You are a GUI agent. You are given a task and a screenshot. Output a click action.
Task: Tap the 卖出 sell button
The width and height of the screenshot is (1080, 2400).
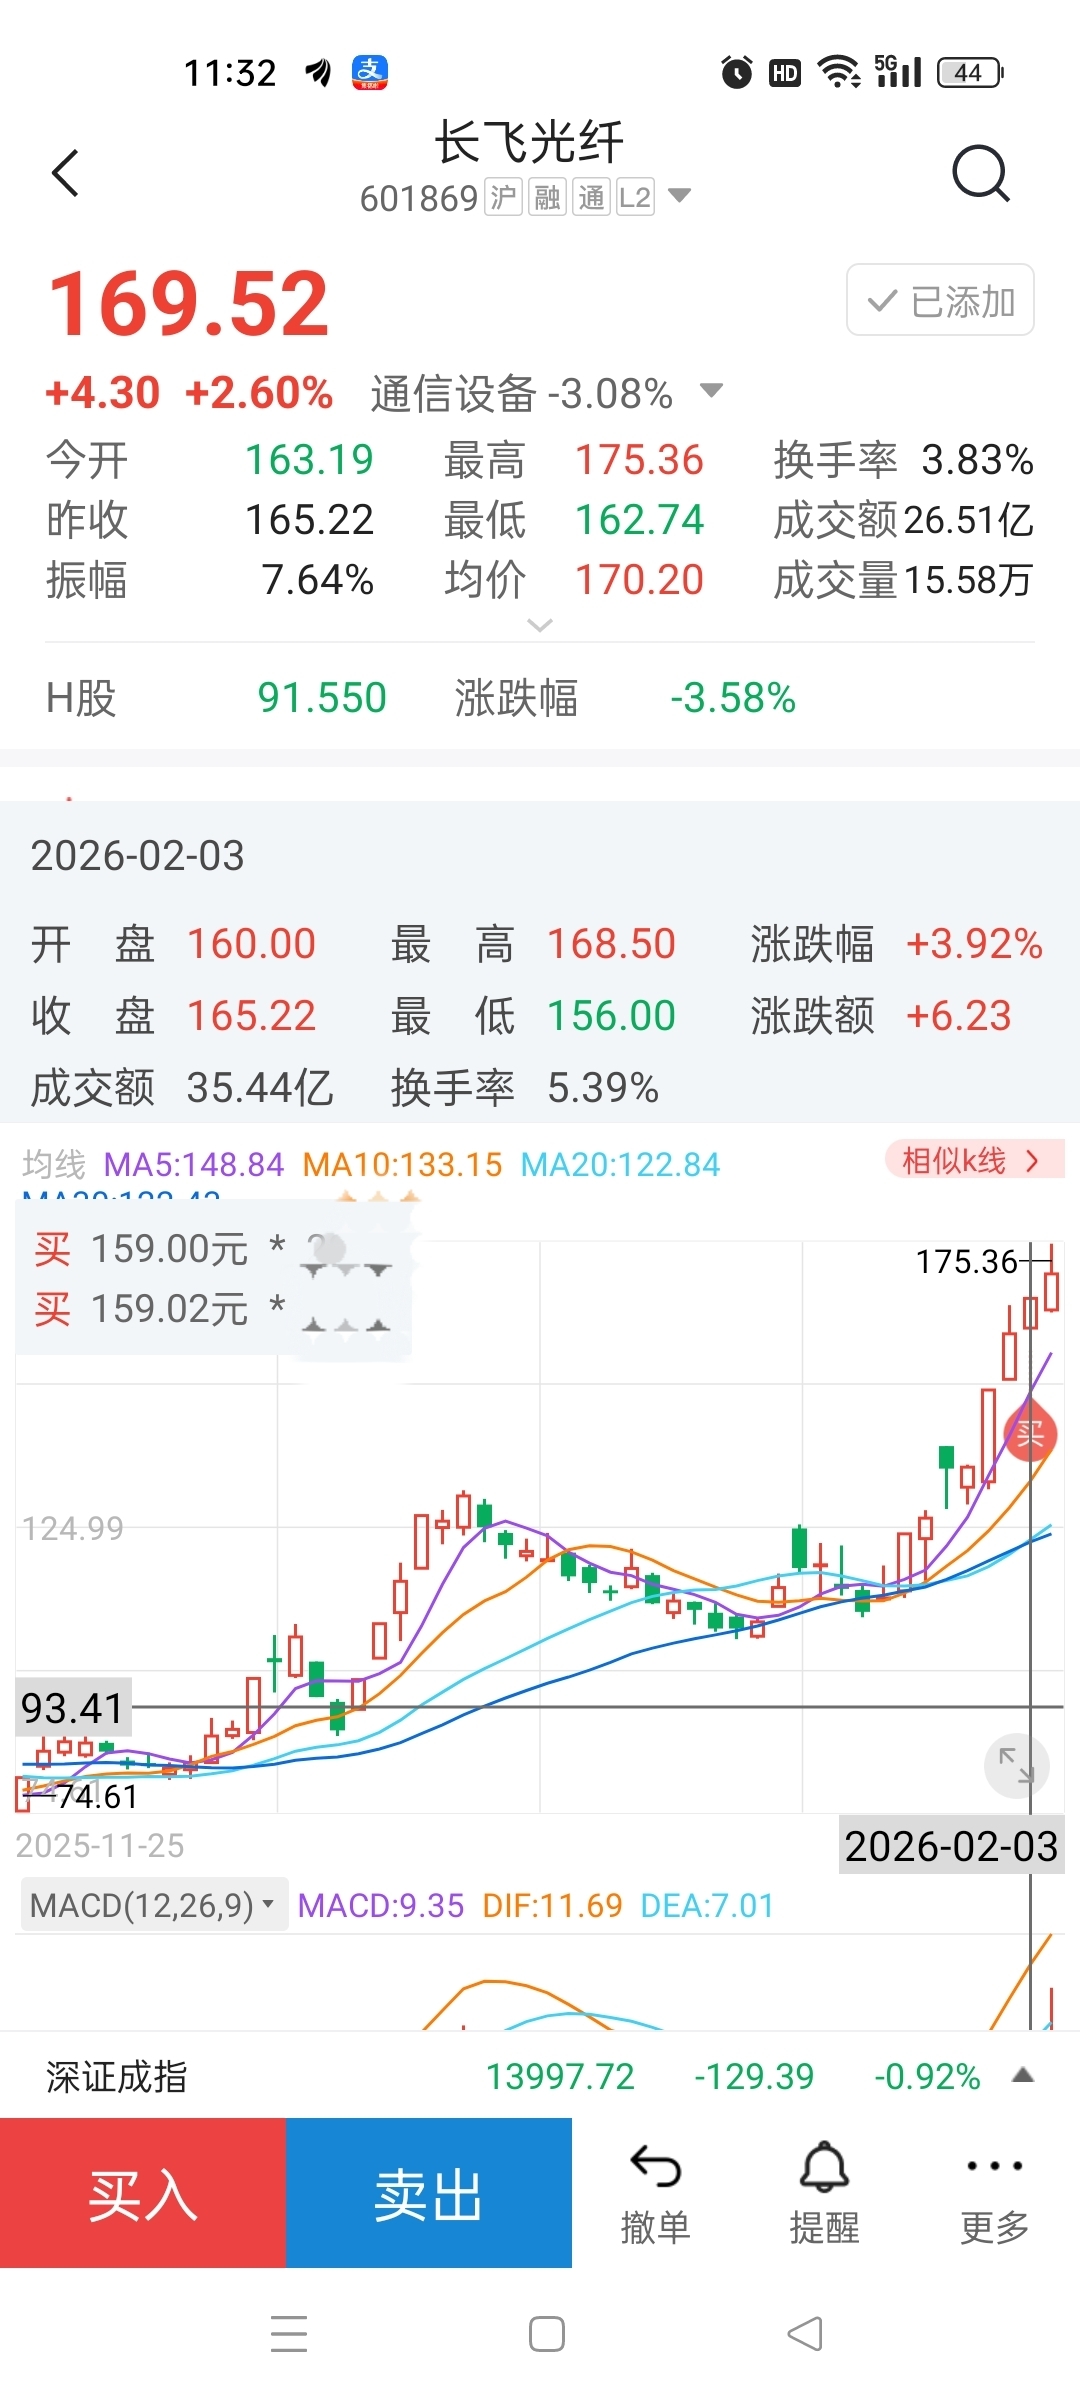pyautogui.click(x=429, y=2195)
